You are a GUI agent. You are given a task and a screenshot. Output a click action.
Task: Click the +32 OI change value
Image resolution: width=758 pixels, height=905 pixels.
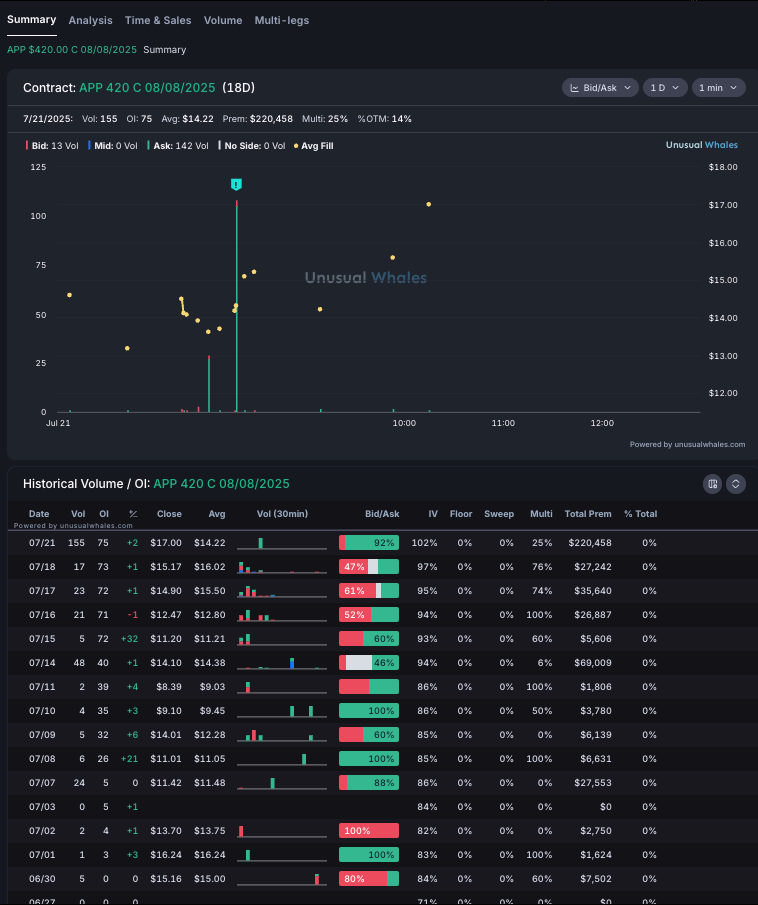click(129, 639)
